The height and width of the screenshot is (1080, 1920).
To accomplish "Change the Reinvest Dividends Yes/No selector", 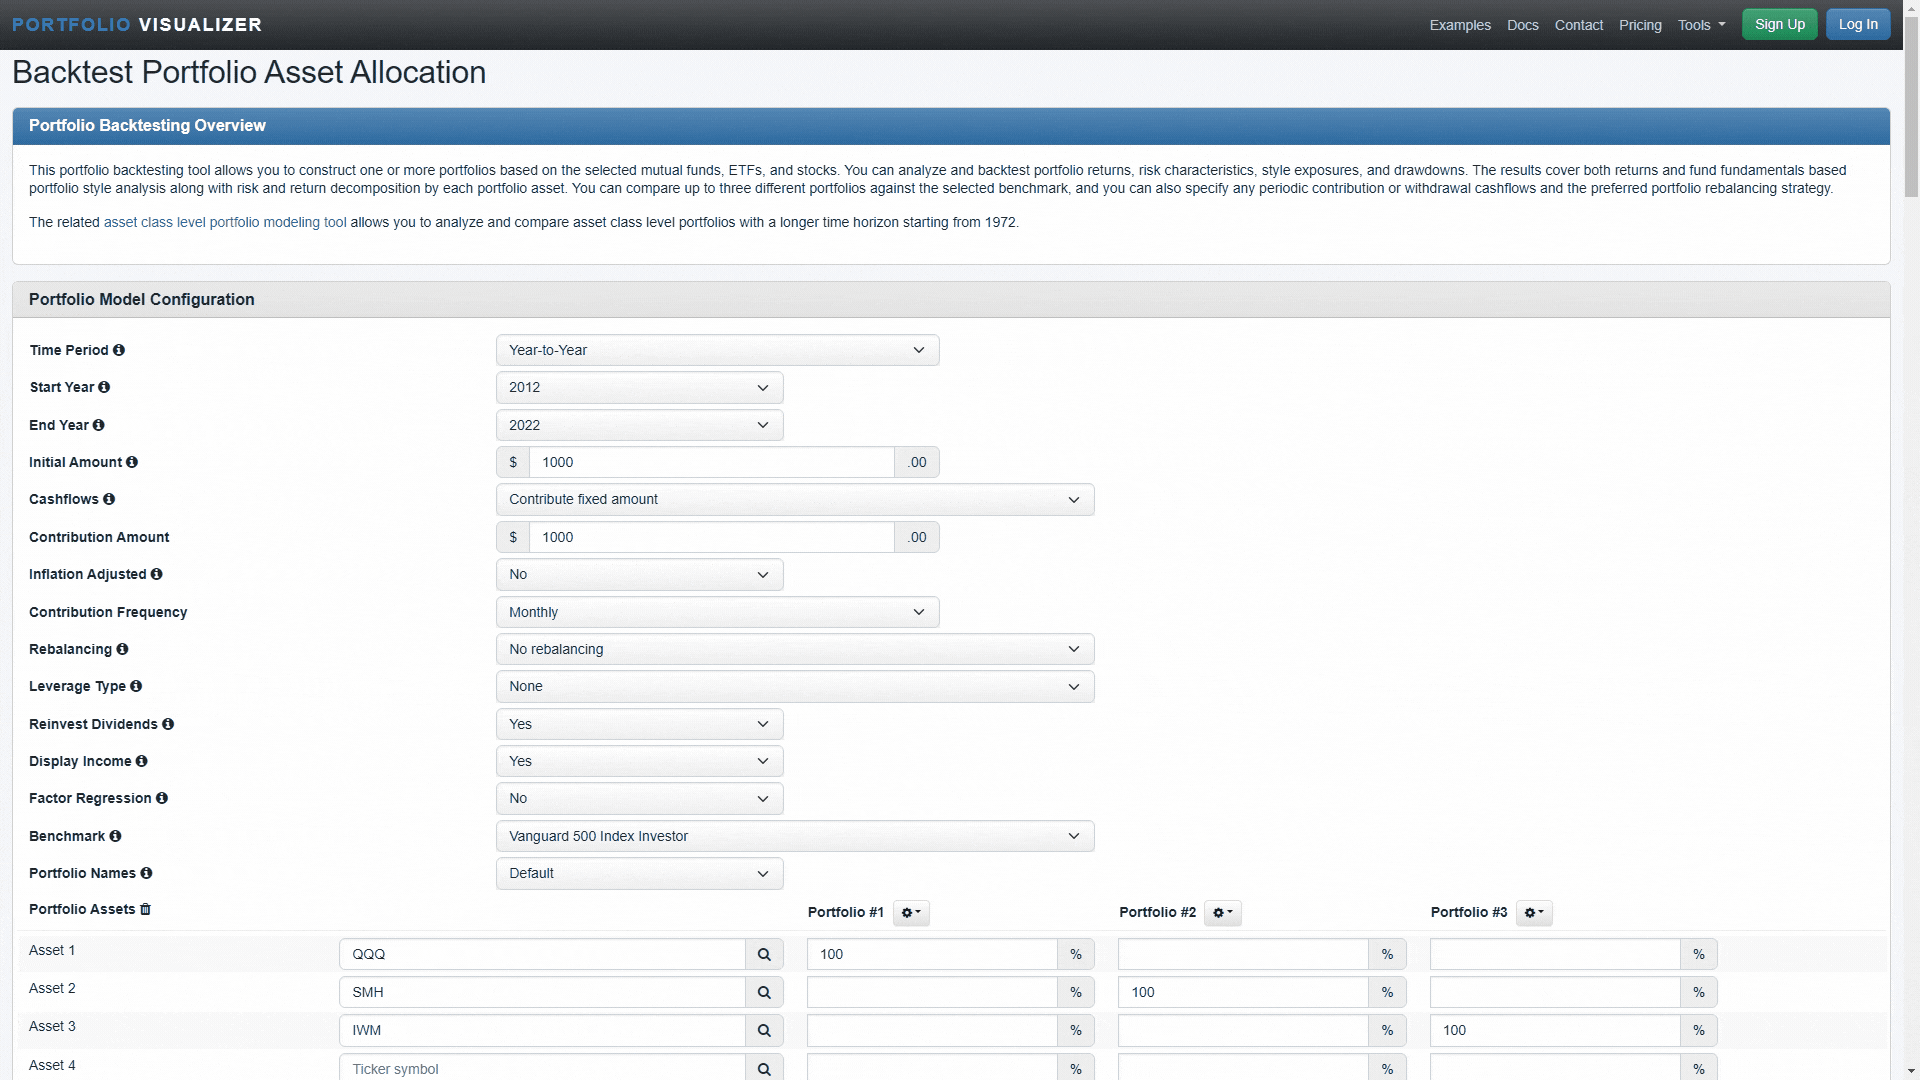I will 639,725.
